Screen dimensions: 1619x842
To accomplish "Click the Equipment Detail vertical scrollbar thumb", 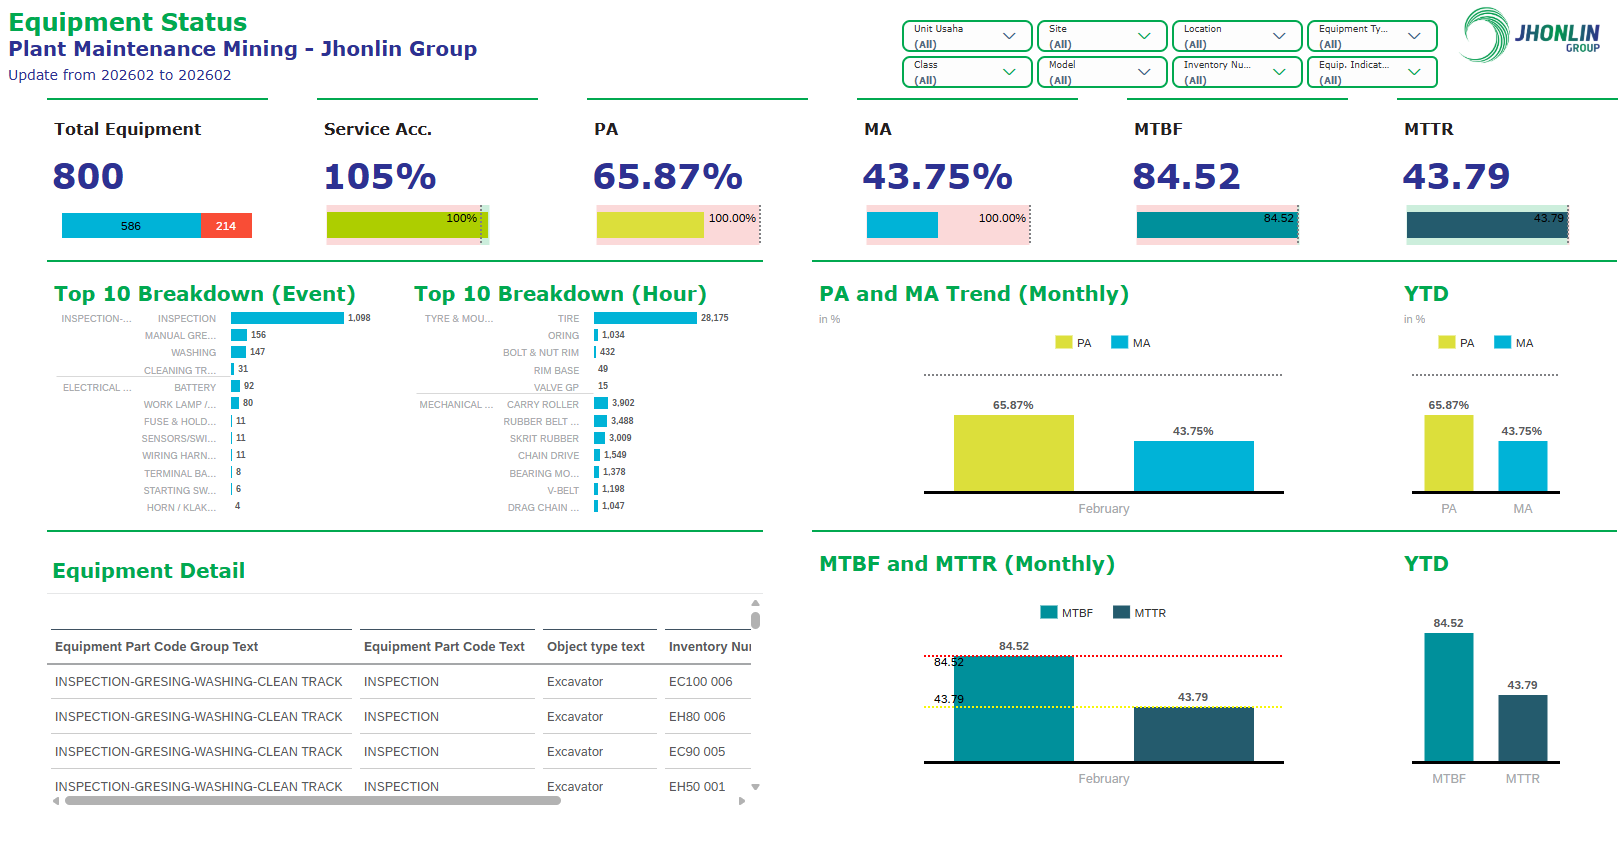I will coord(755,620).
